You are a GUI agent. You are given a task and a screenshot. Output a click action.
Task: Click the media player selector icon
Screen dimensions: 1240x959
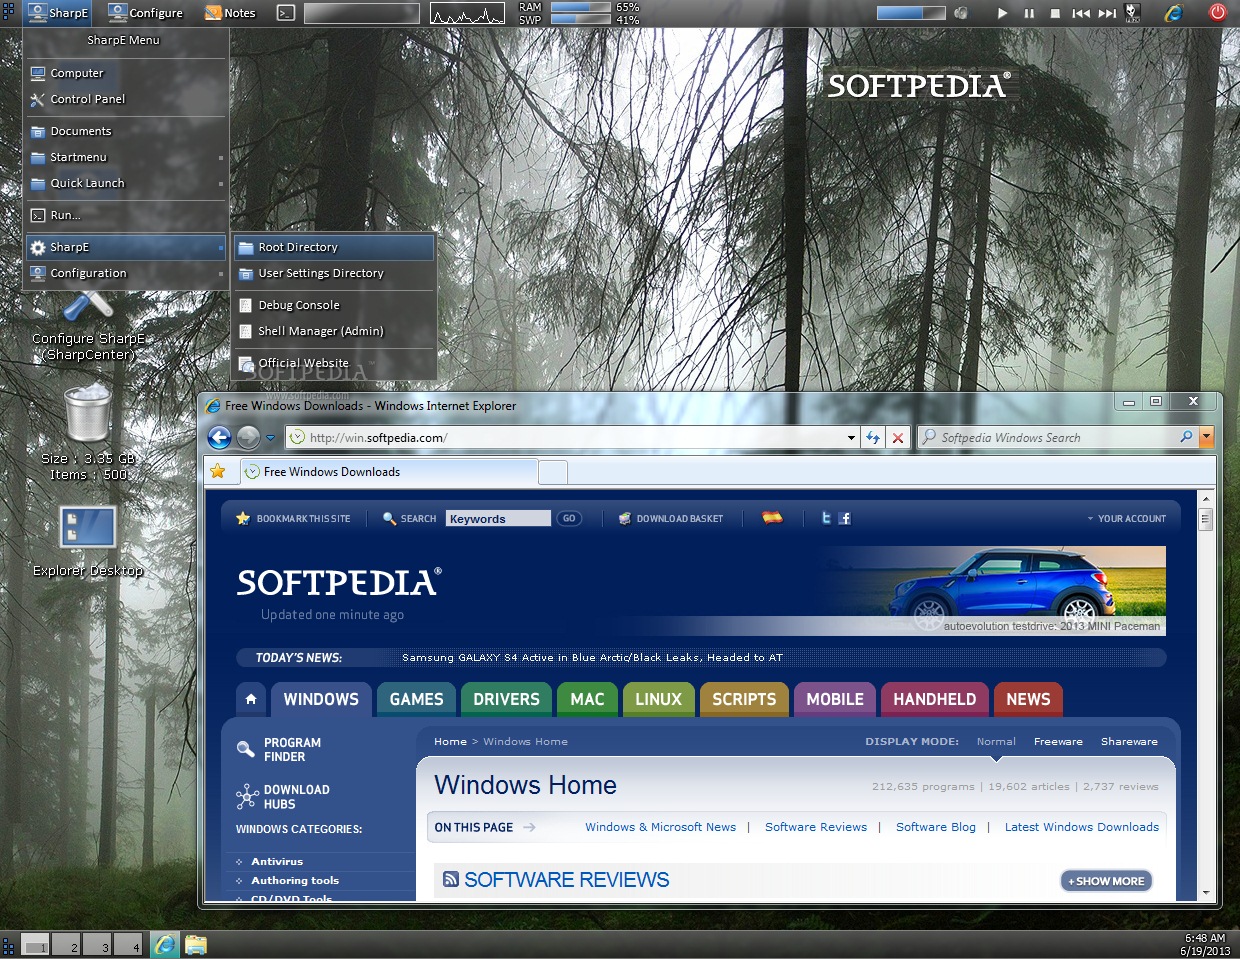pyautogui.click(x=1132, y=13)
